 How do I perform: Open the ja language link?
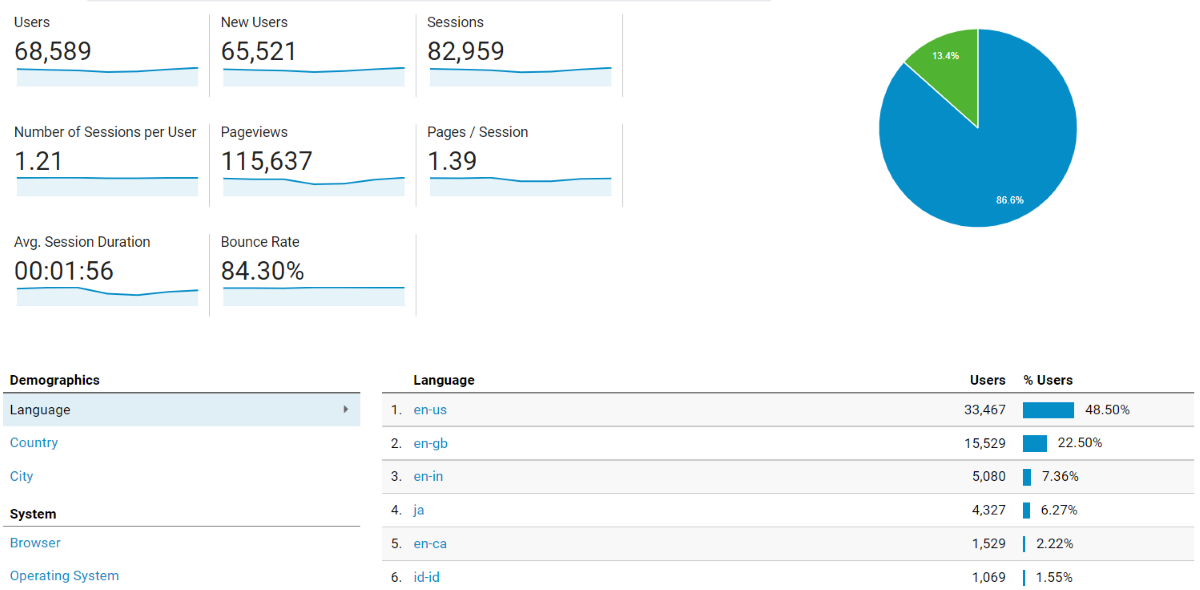[x=419, y=510]
